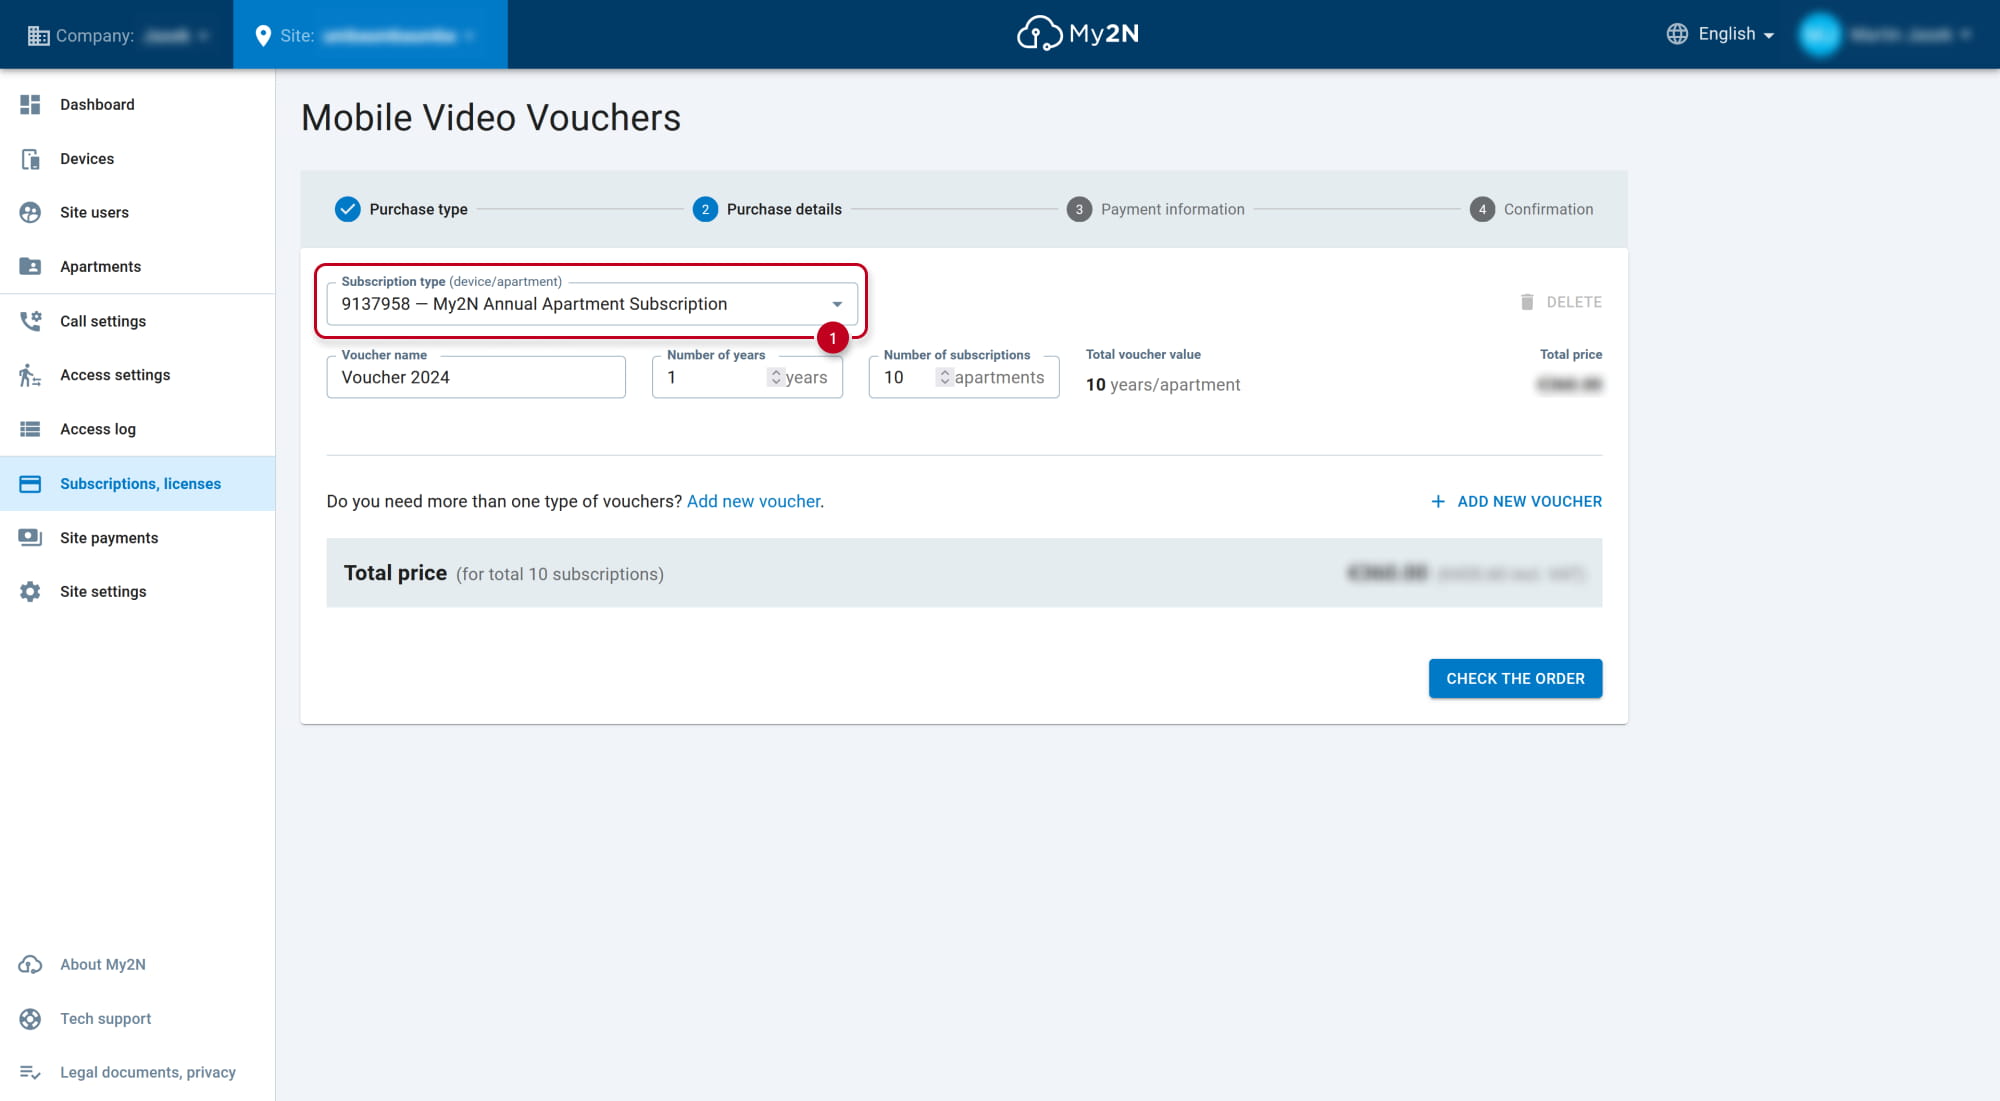Screen dimensions: 2000x1101
Task: Click the DELETE voucher button
Action: 1560,302
